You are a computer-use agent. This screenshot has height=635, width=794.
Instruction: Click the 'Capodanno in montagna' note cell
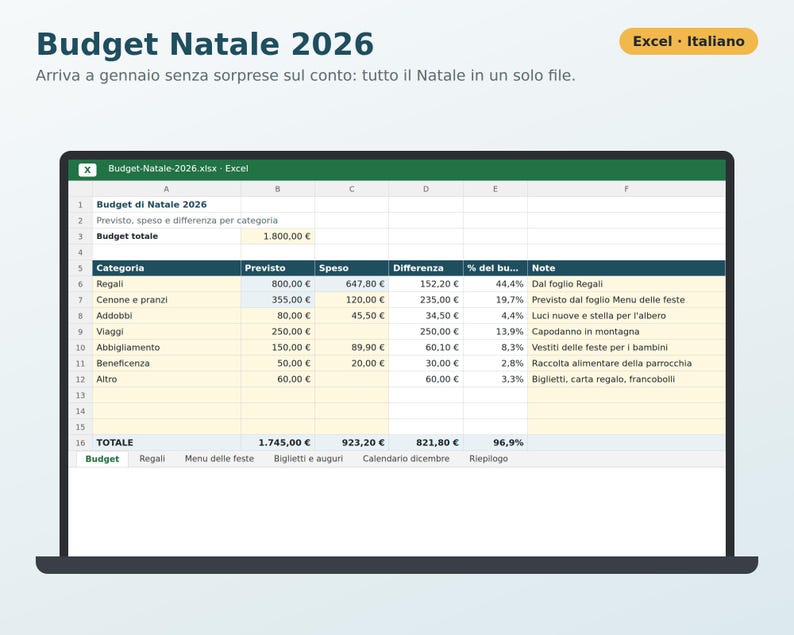point(626,332)
